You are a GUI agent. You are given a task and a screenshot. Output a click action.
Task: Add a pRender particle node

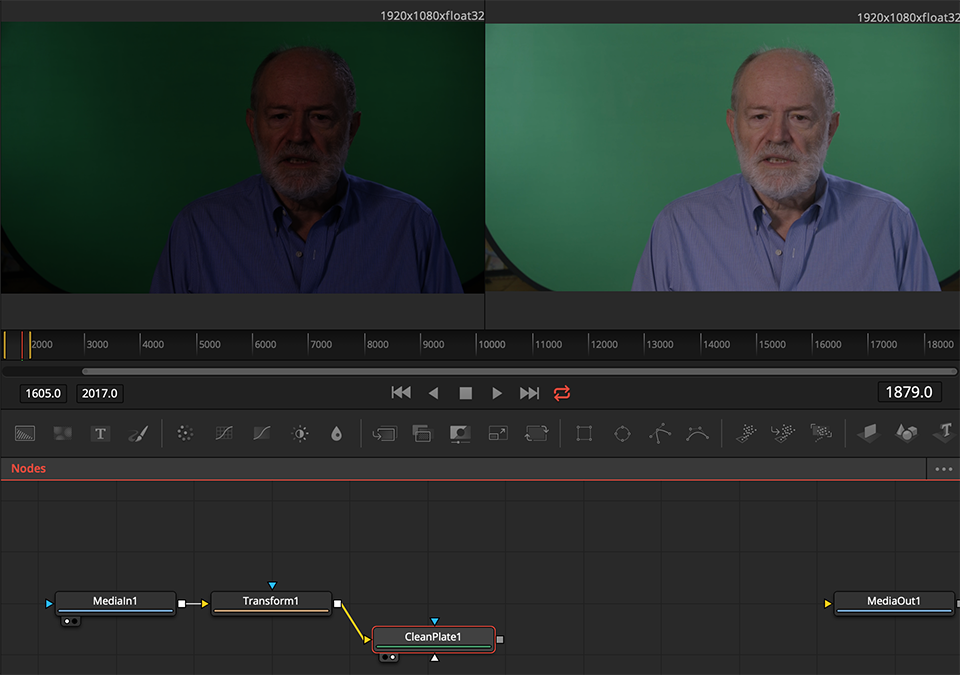[x=821, y=434]
